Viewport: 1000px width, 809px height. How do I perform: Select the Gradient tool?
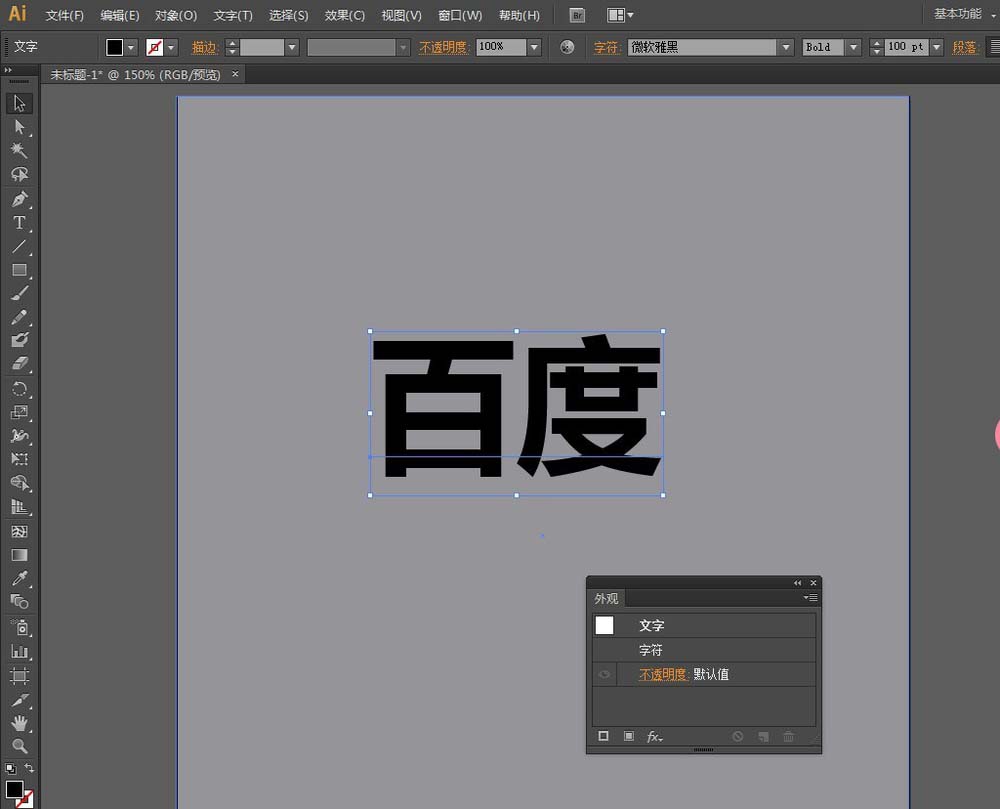click(x=19, y=555)
